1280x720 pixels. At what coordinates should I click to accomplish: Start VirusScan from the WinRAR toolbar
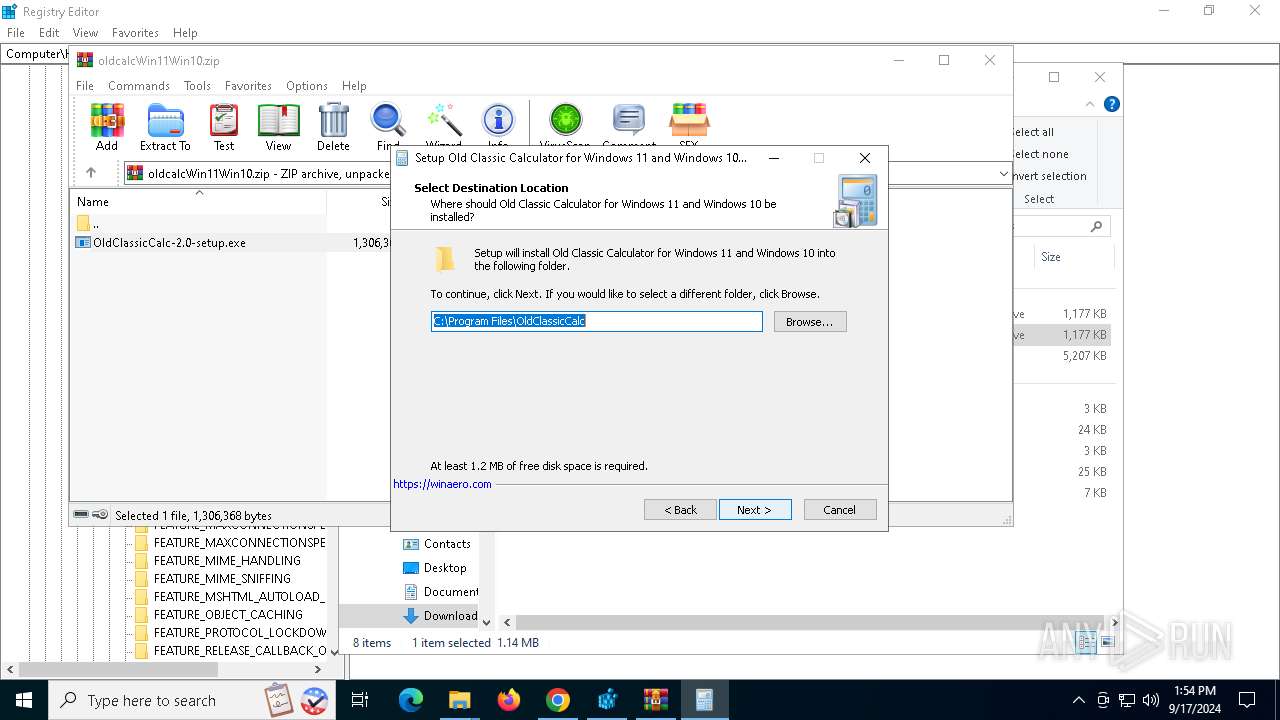(565, 121)
